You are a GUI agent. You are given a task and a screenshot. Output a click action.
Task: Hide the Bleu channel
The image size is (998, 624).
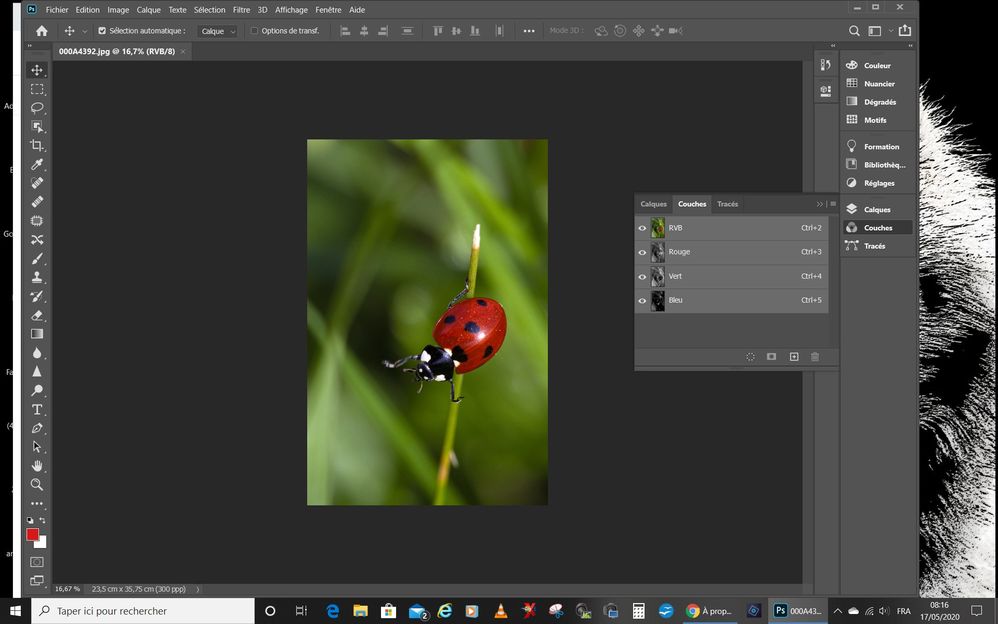[x=642, y=300]
